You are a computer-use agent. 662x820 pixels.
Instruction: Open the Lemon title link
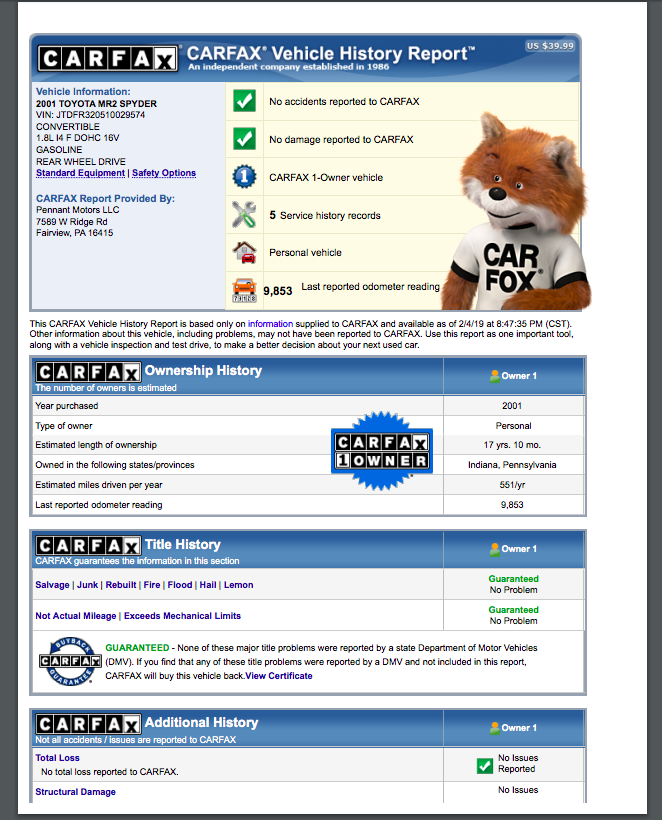point(238,585)
